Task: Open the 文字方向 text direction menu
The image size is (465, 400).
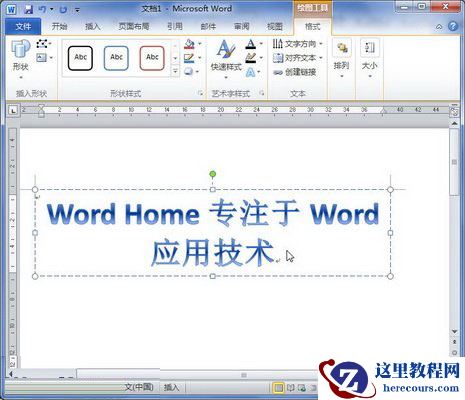Action: coord(298,44)
